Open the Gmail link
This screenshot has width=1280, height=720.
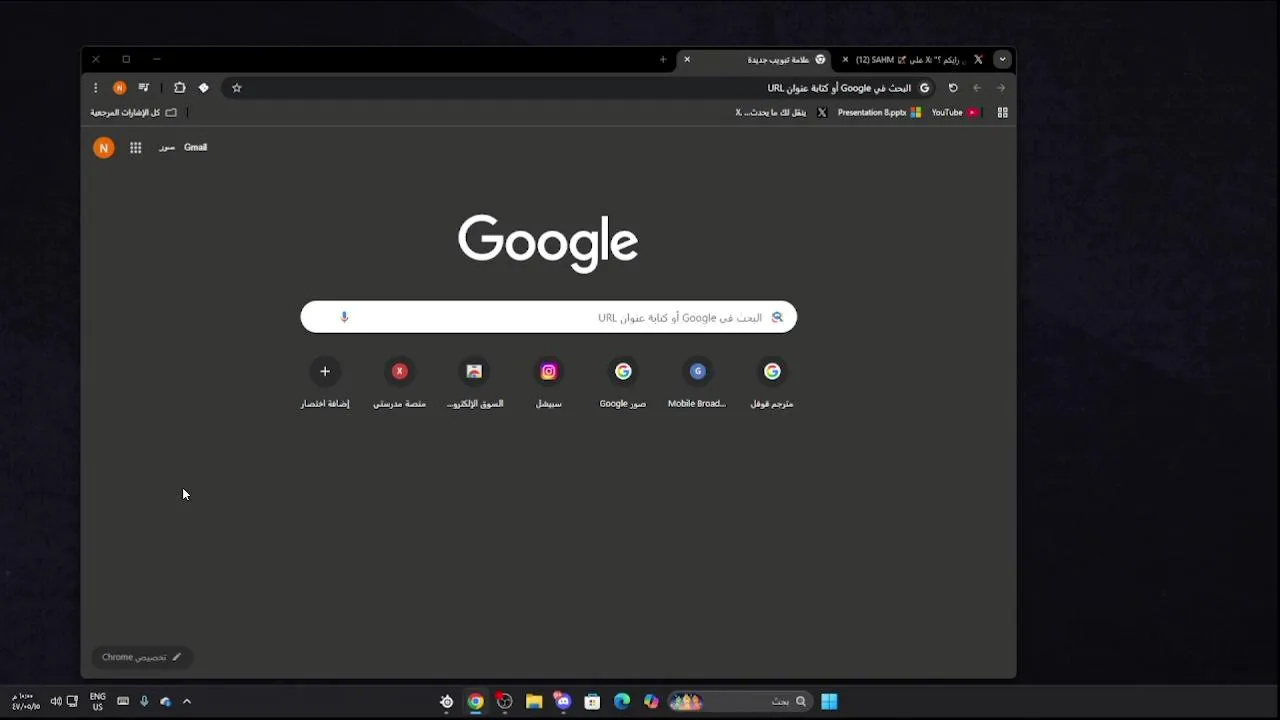(195, 148)
